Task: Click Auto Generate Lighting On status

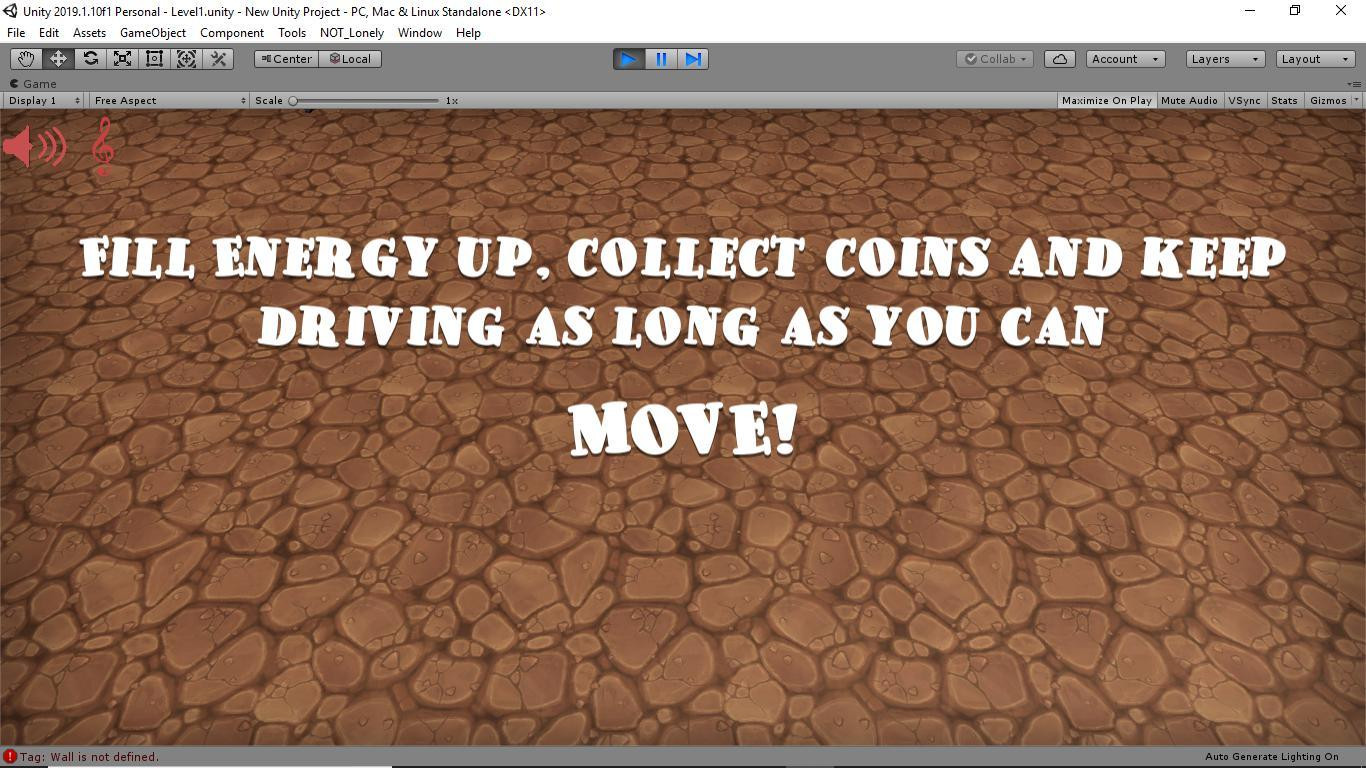Action: pyautogui.click(x=1271, y=757)
